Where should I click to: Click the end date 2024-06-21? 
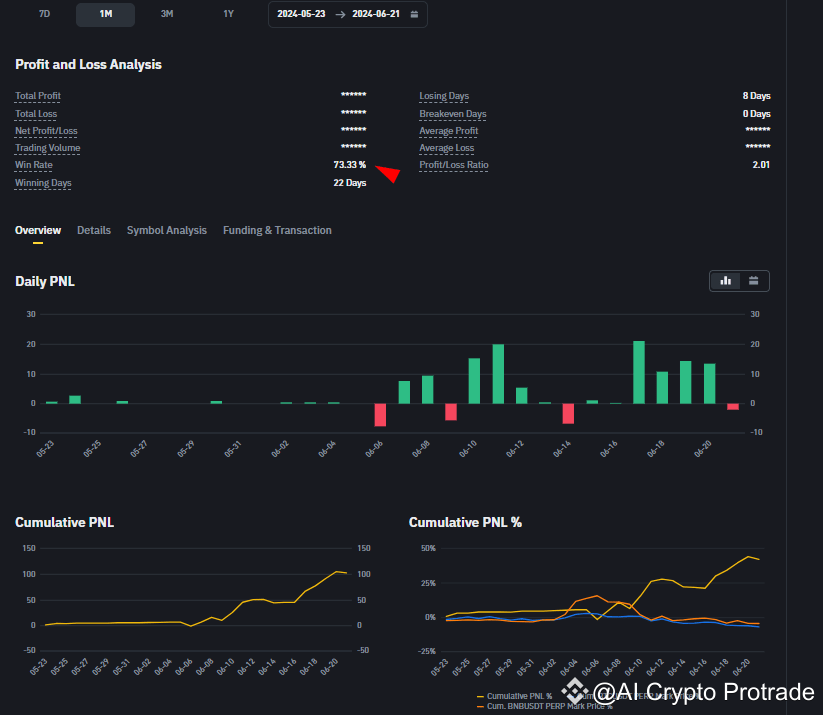click(x=376, y=14)
